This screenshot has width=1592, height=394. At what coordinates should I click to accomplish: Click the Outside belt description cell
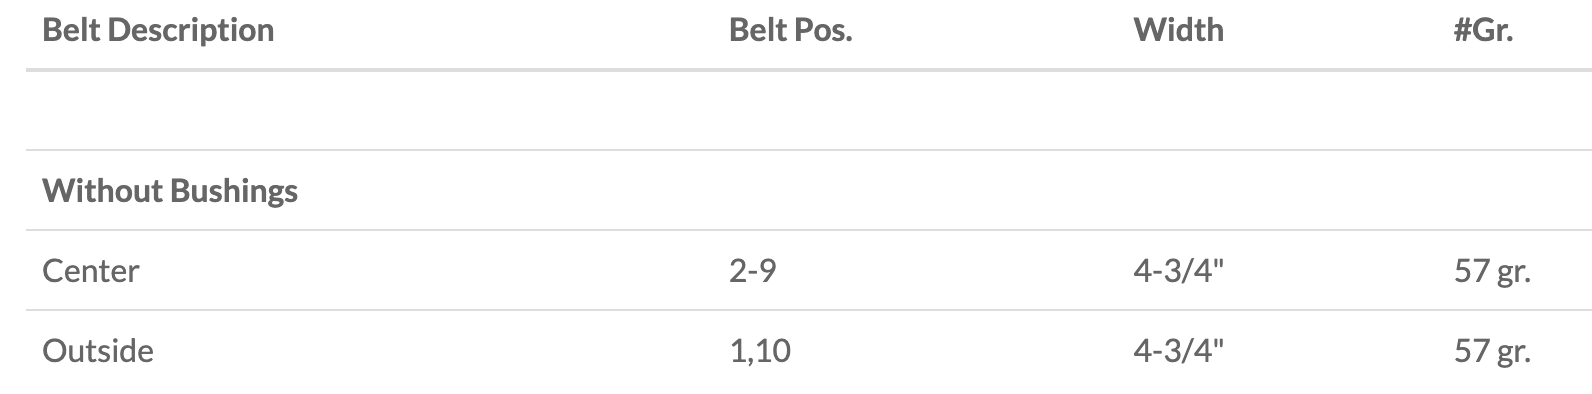98,351
